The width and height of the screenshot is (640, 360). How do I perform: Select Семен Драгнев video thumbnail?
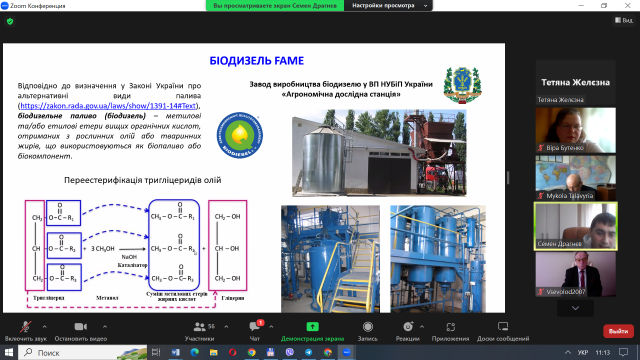tap(576, 226)
